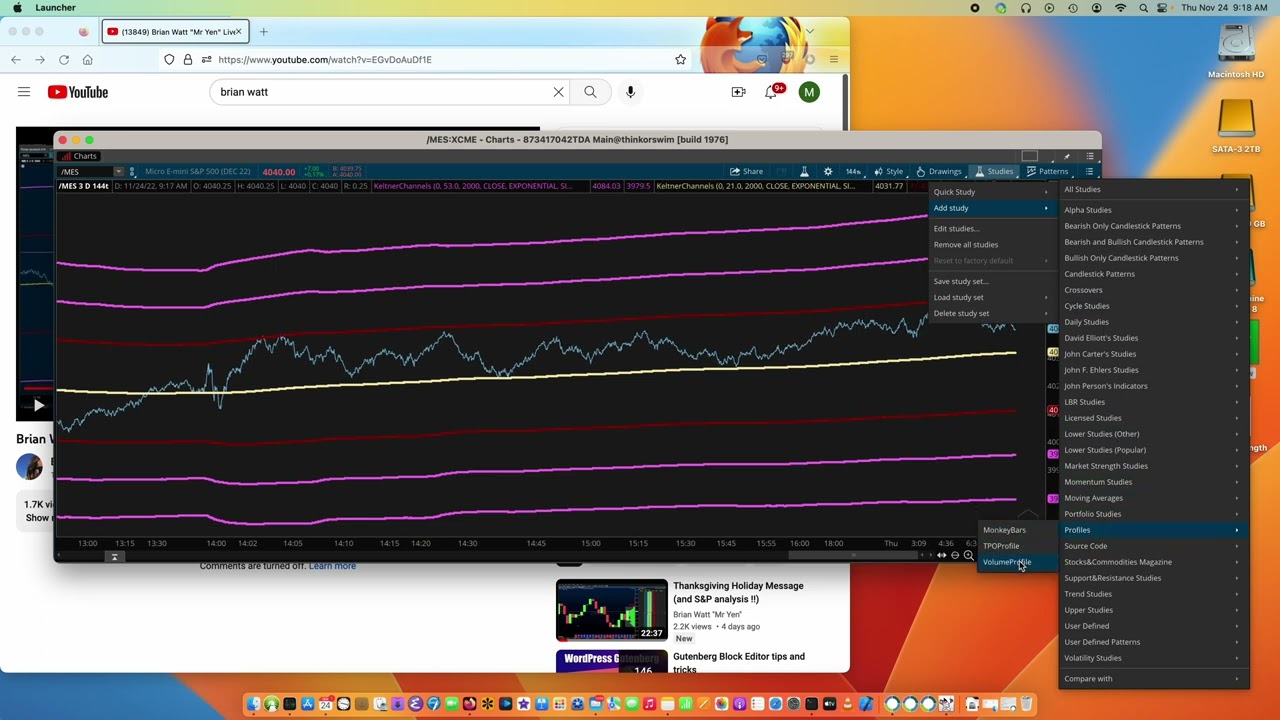Expand the Delete study set submenu
1280x720 pixels.
991,313
